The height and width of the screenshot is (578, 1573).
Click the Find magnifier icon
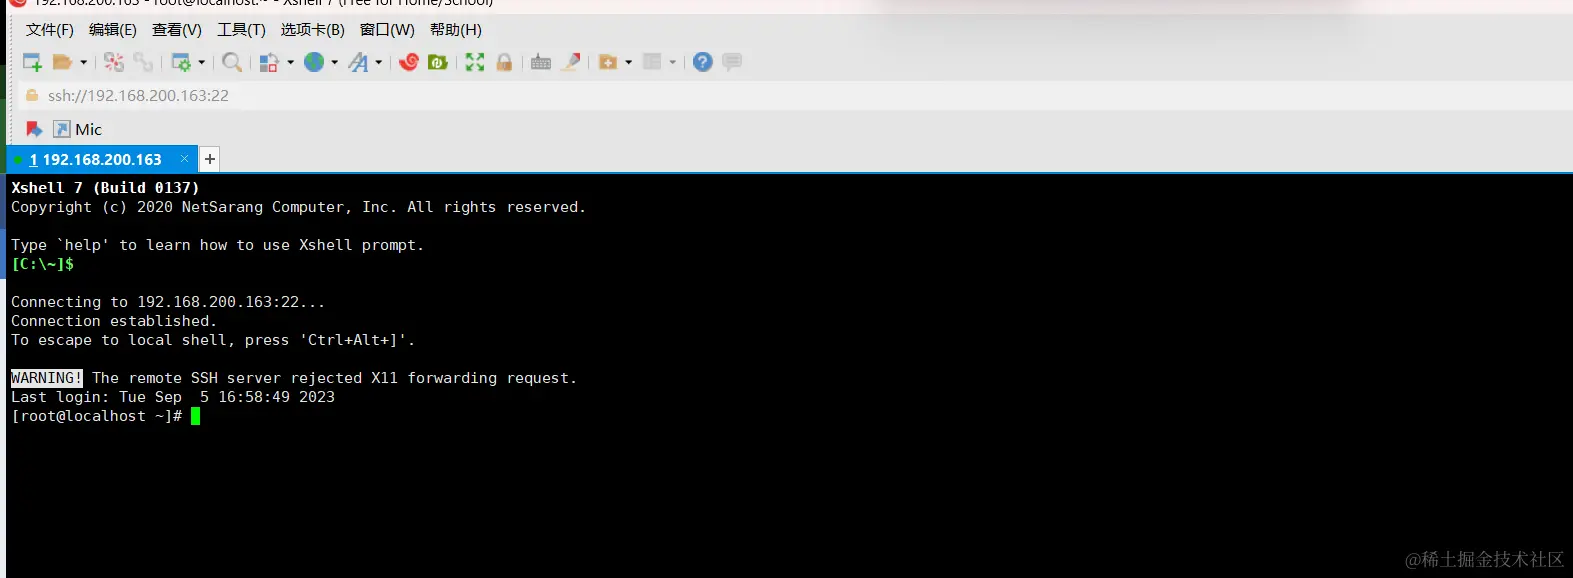(232, 62)
